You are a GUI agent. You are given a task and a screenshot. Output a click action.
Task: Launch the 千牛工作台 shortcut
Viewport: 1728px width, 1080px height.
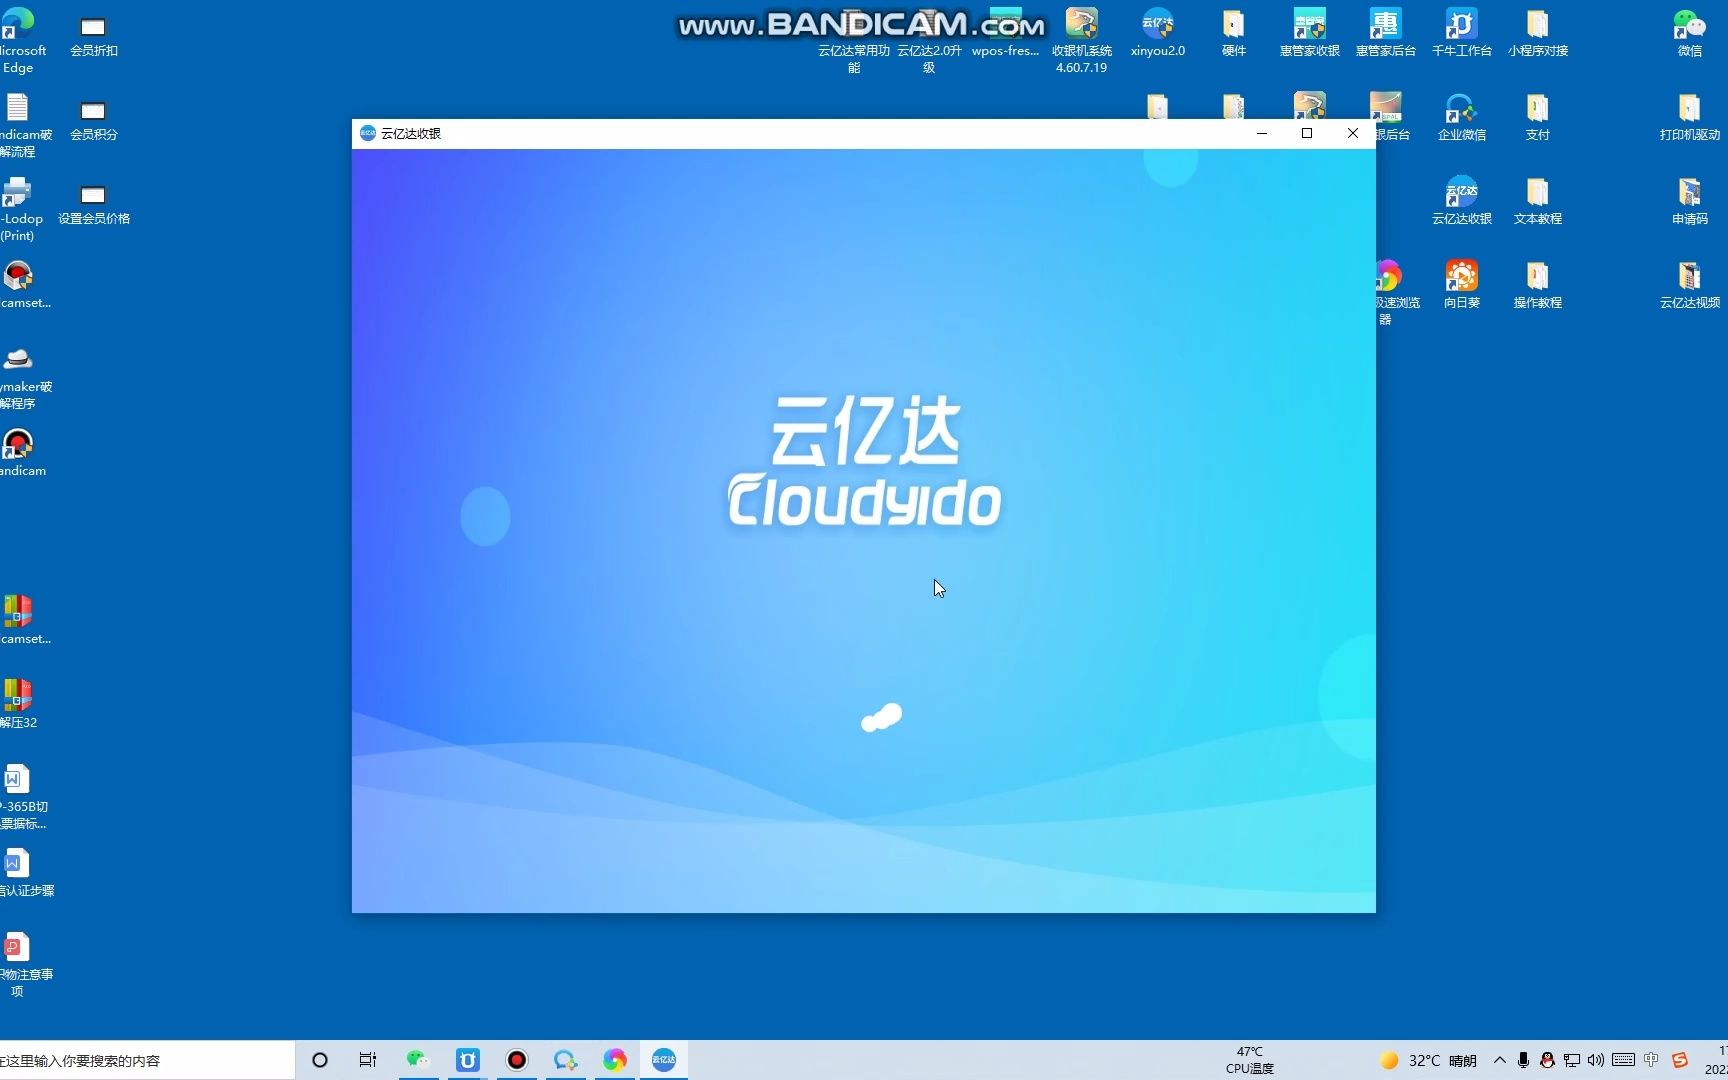[x=1461, y=33]
